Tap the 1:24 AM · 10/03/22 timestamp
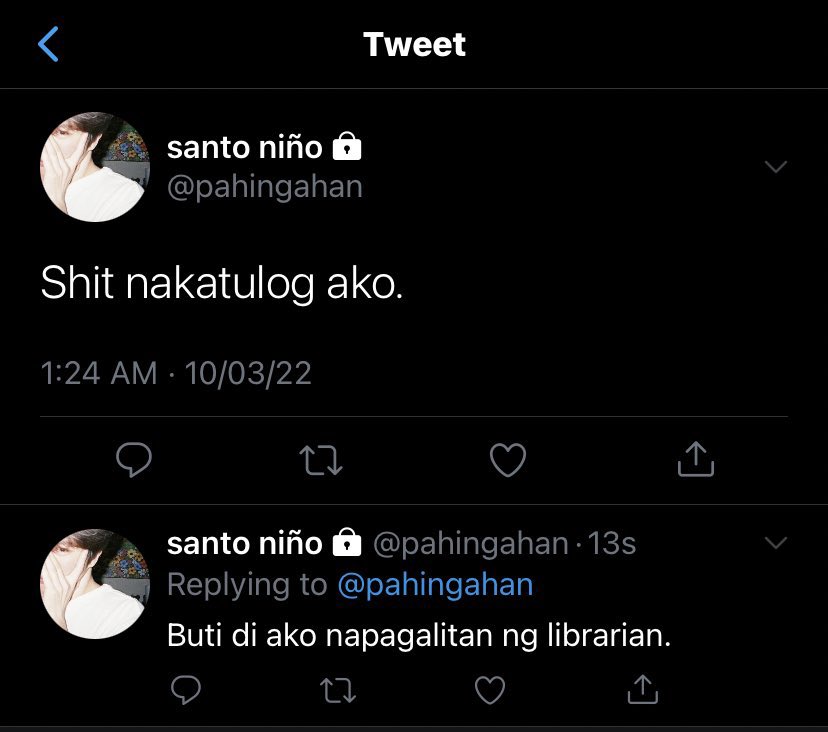 (176, 373)
